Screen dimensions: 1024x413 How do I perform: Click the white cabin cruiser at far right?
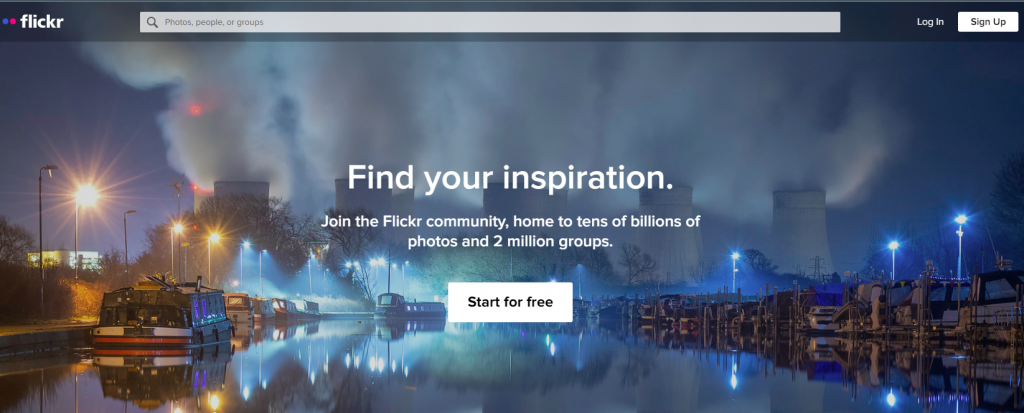tap(996, 297)
